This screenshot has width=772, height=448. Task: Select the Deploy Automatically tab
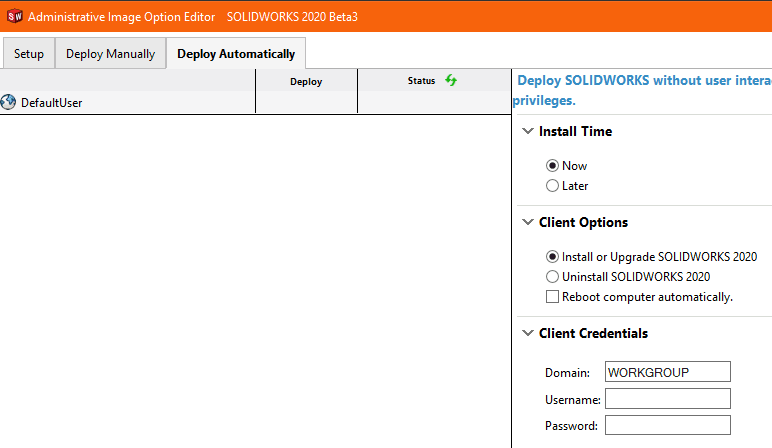[236, 54]
